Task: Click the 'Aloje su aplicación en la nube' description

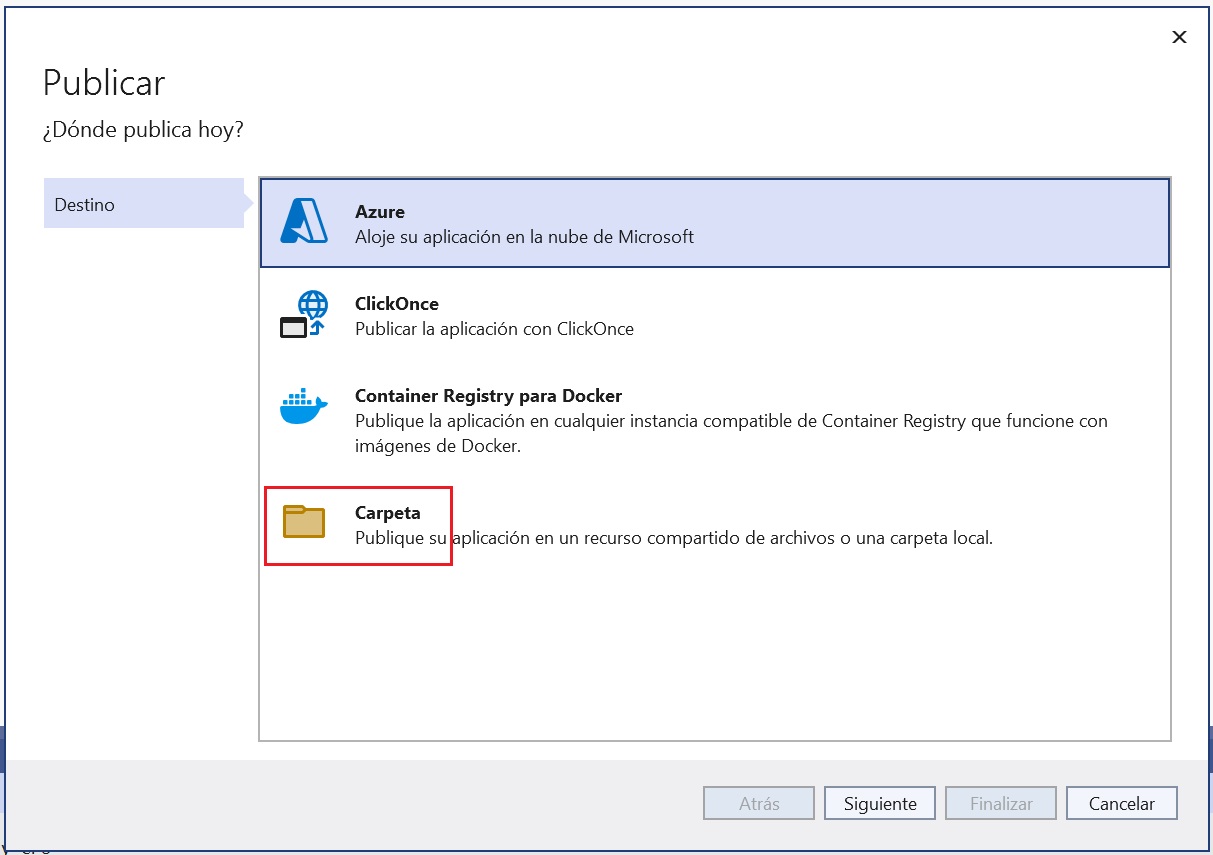Action: click(524, 237)
